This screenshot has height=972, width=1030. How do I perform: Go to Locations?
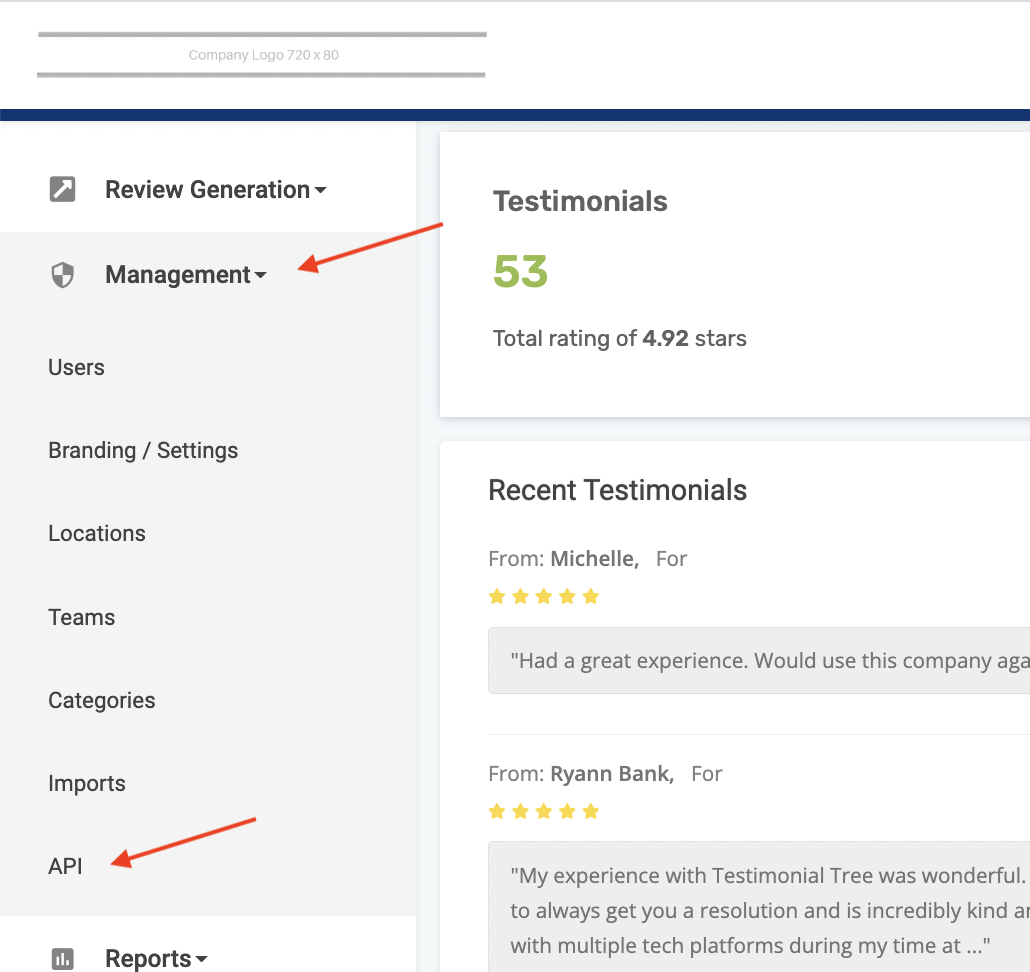97,533
